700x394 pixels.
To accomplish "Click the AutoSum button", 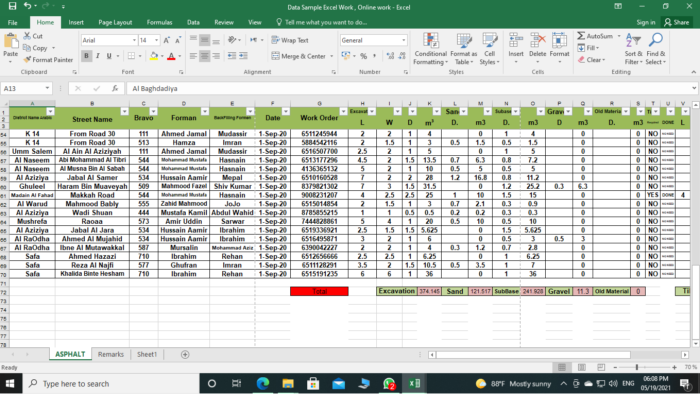I will (596, 36).
